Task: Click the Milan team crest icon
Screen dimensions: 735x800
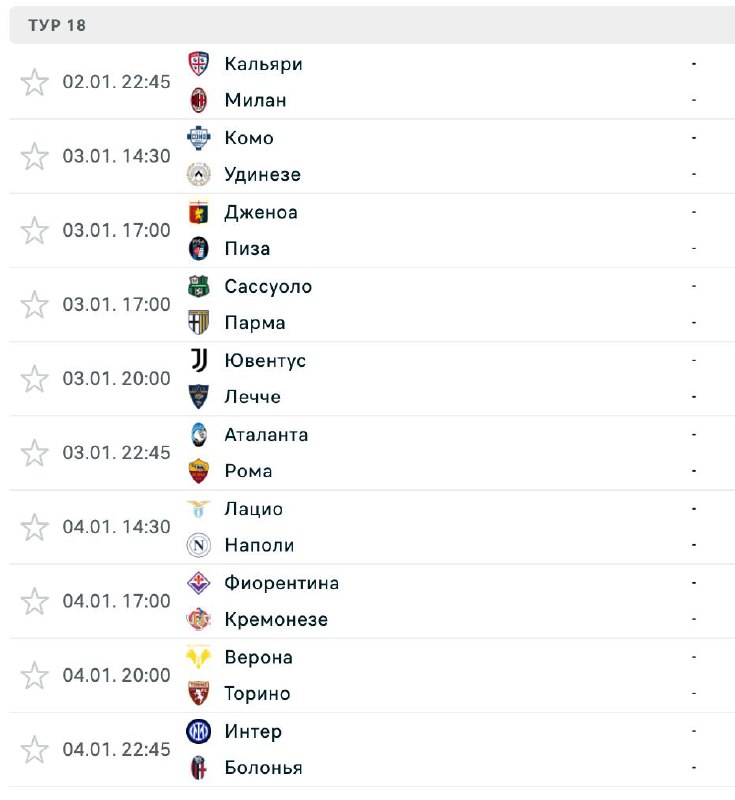Action: point(199,100)
